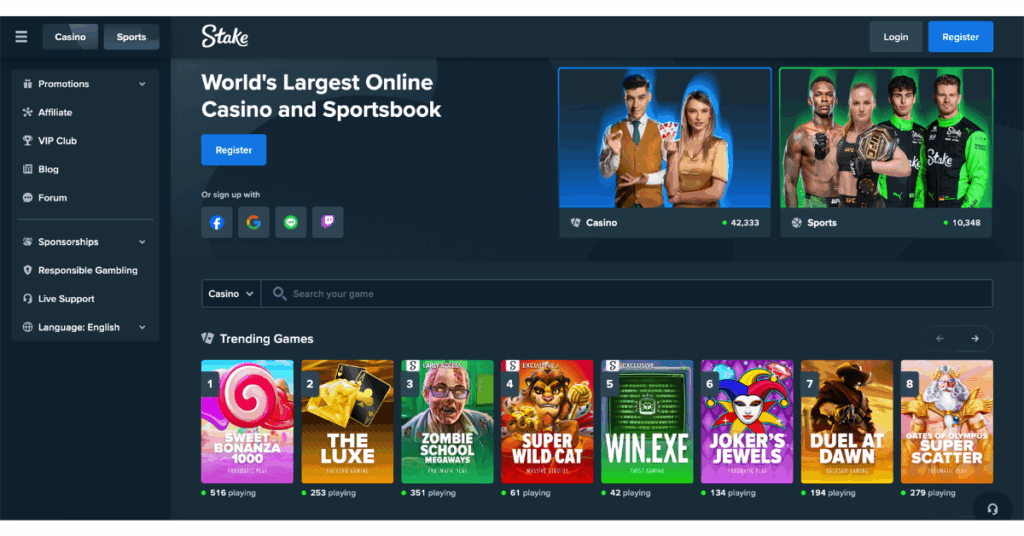Click the 279 playing label
The width and height of the screenshot is (1024, 536).
click(933, 493)
